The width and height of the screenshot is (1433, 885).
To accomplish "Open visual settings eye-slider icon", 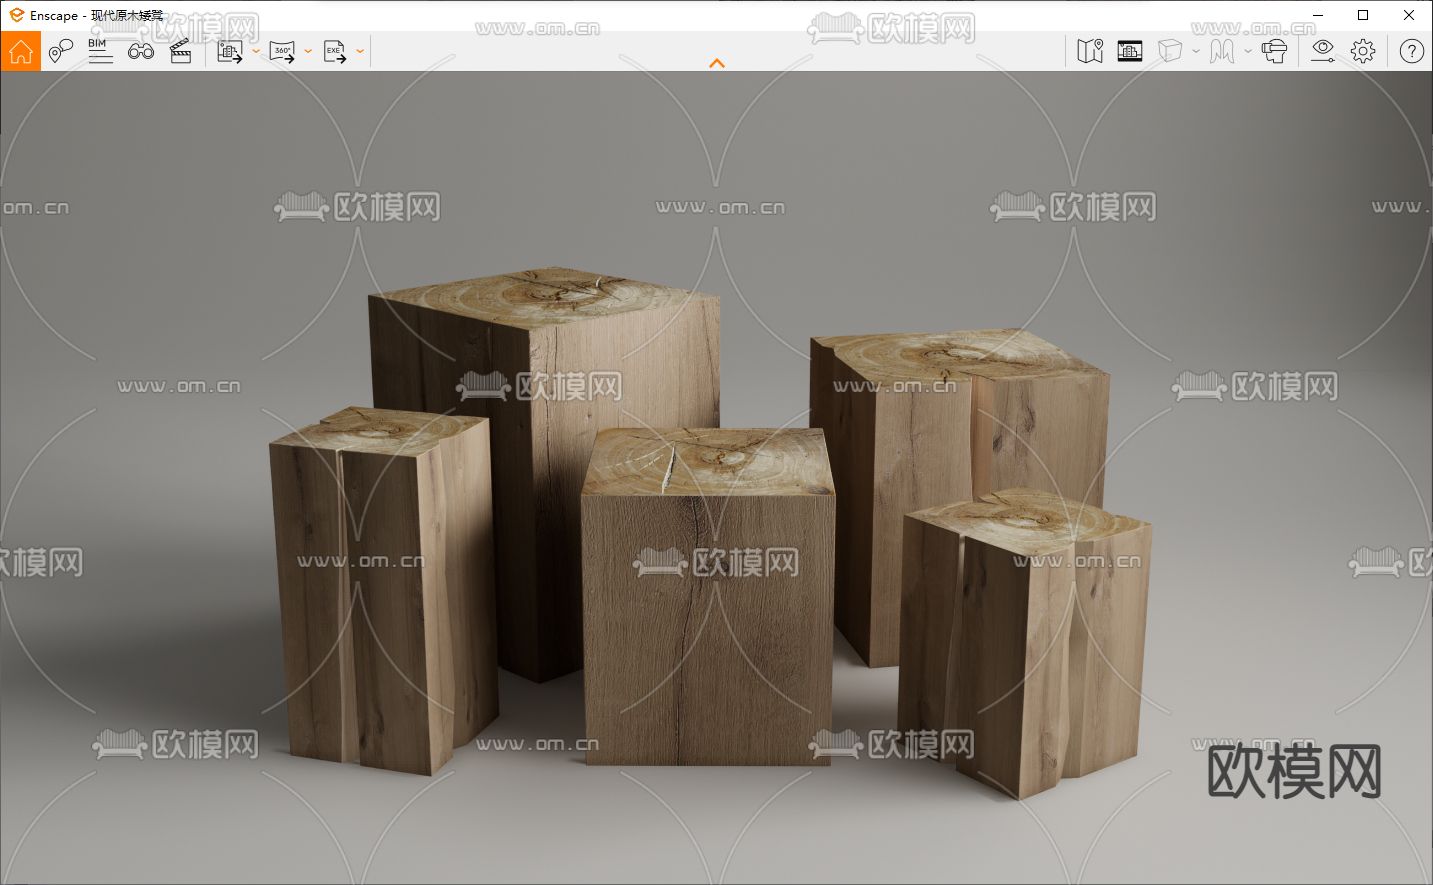I will pyautogui.click(x=1323, y=51).
